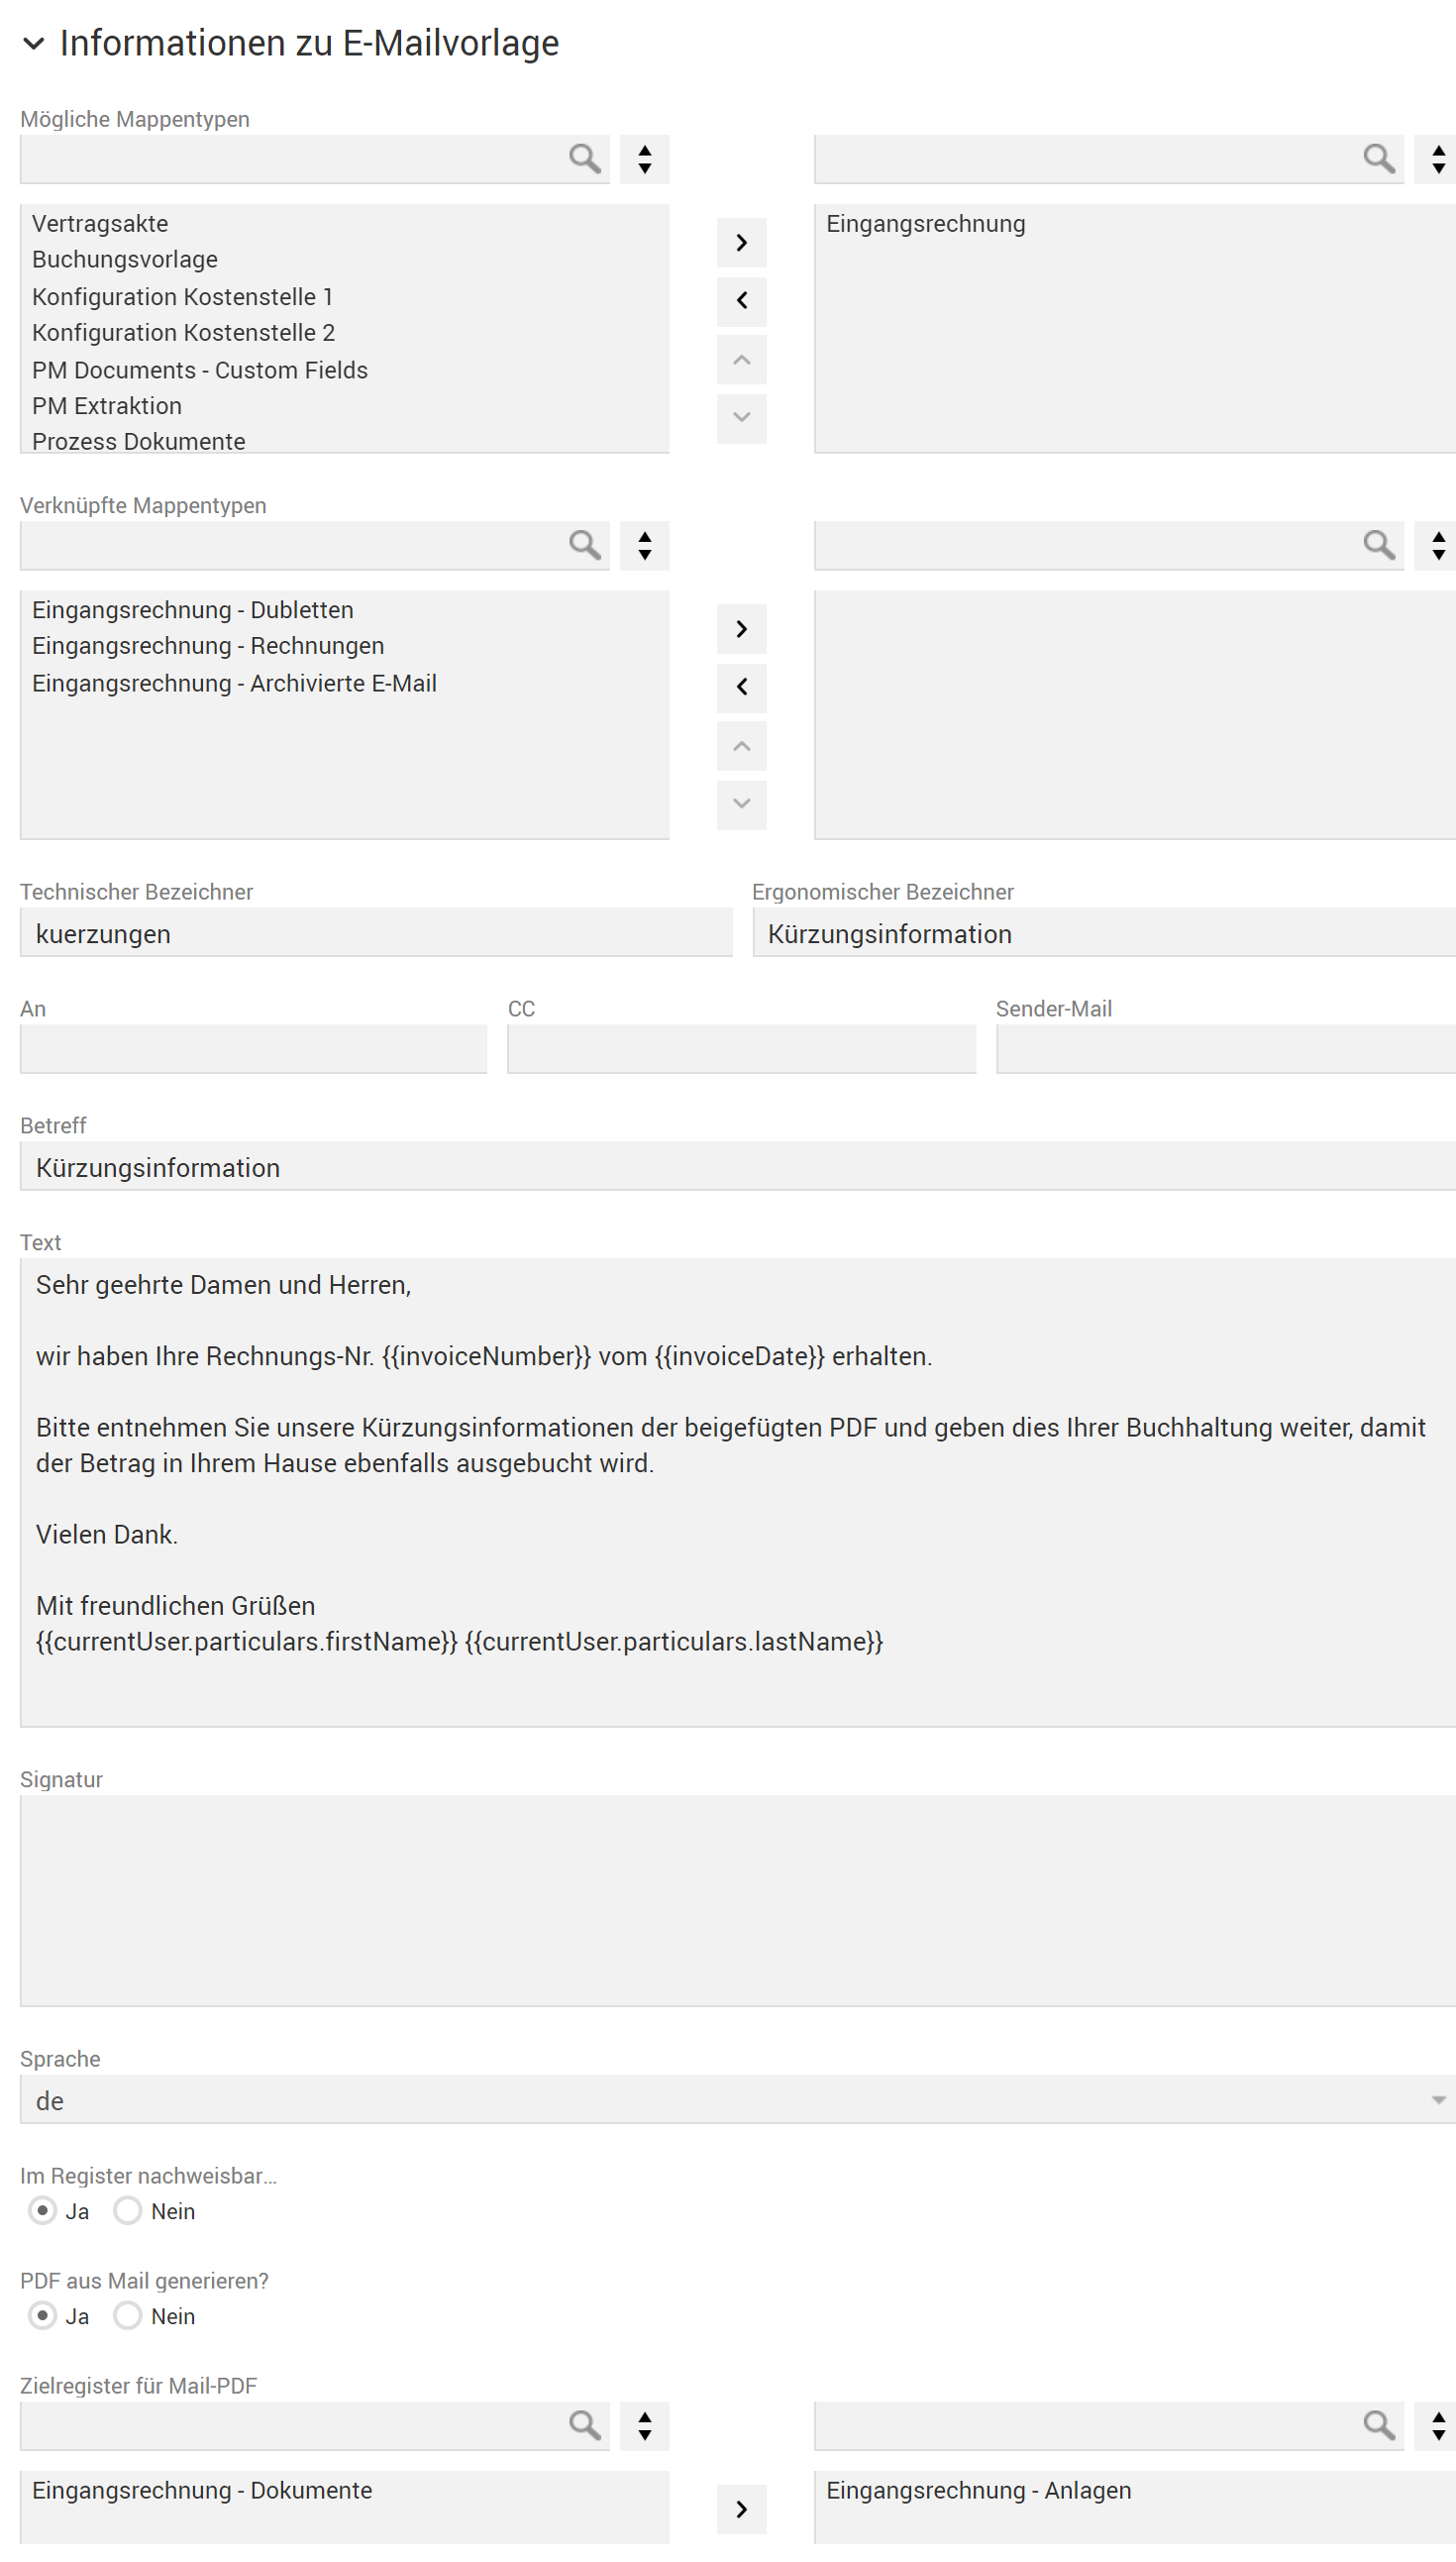
Task: Click the Ergonomischer Bezeichner field
Action: pos(1104,933)
